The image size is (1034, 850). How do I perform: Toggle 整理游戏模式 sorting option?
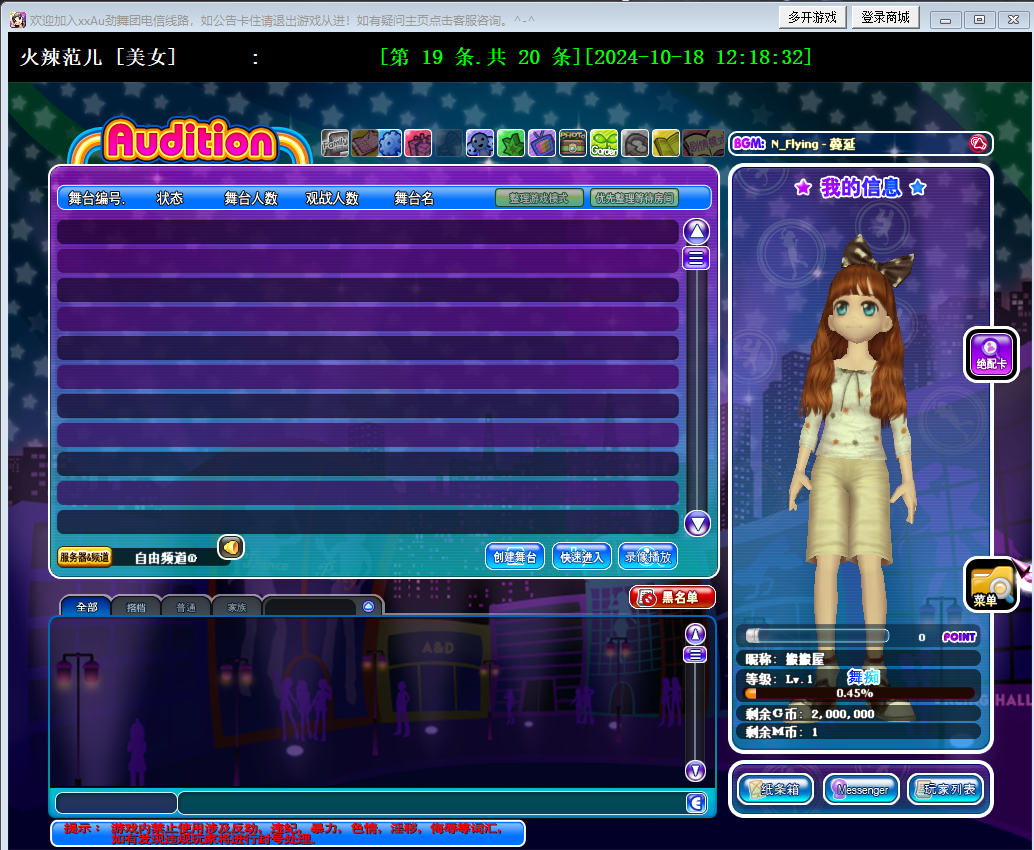tap(539, 198)
